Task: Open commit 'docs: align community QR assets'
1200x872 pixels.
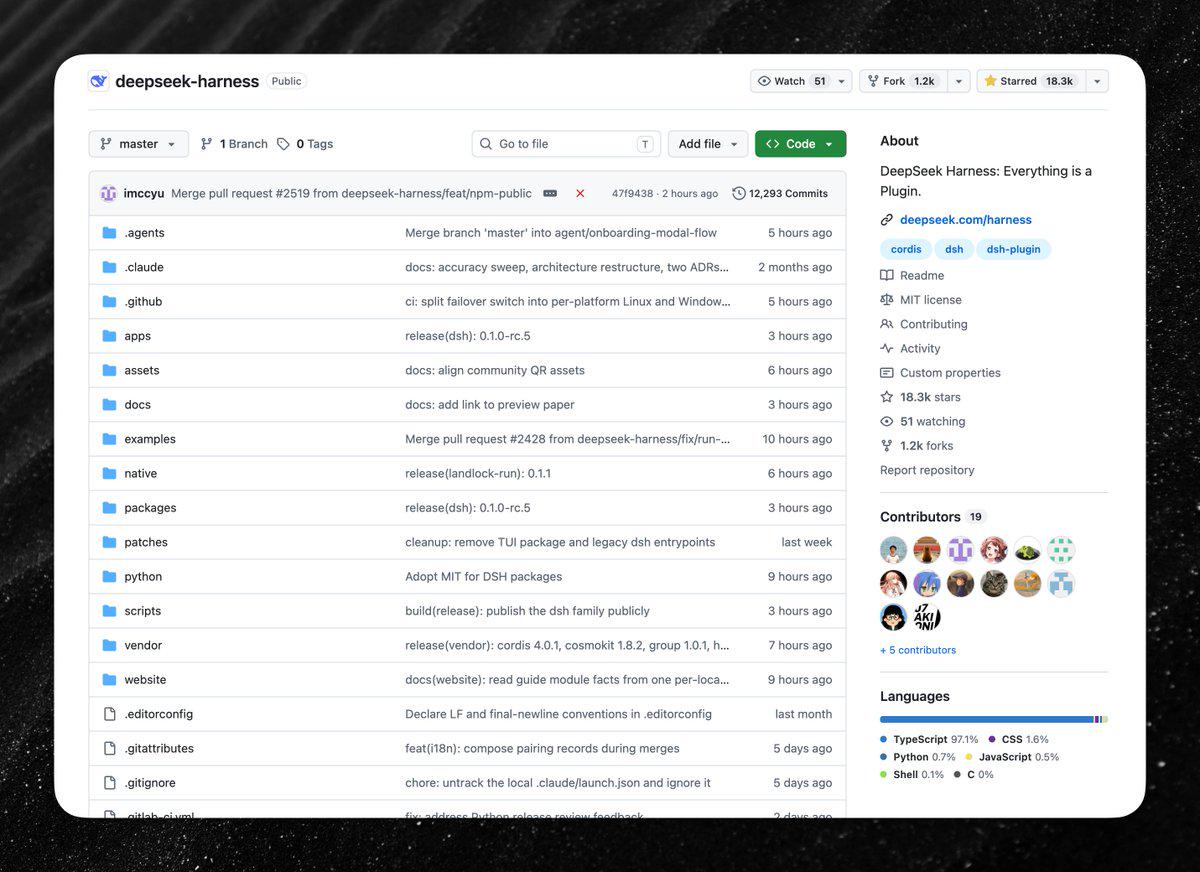Action: click(495, 370)
